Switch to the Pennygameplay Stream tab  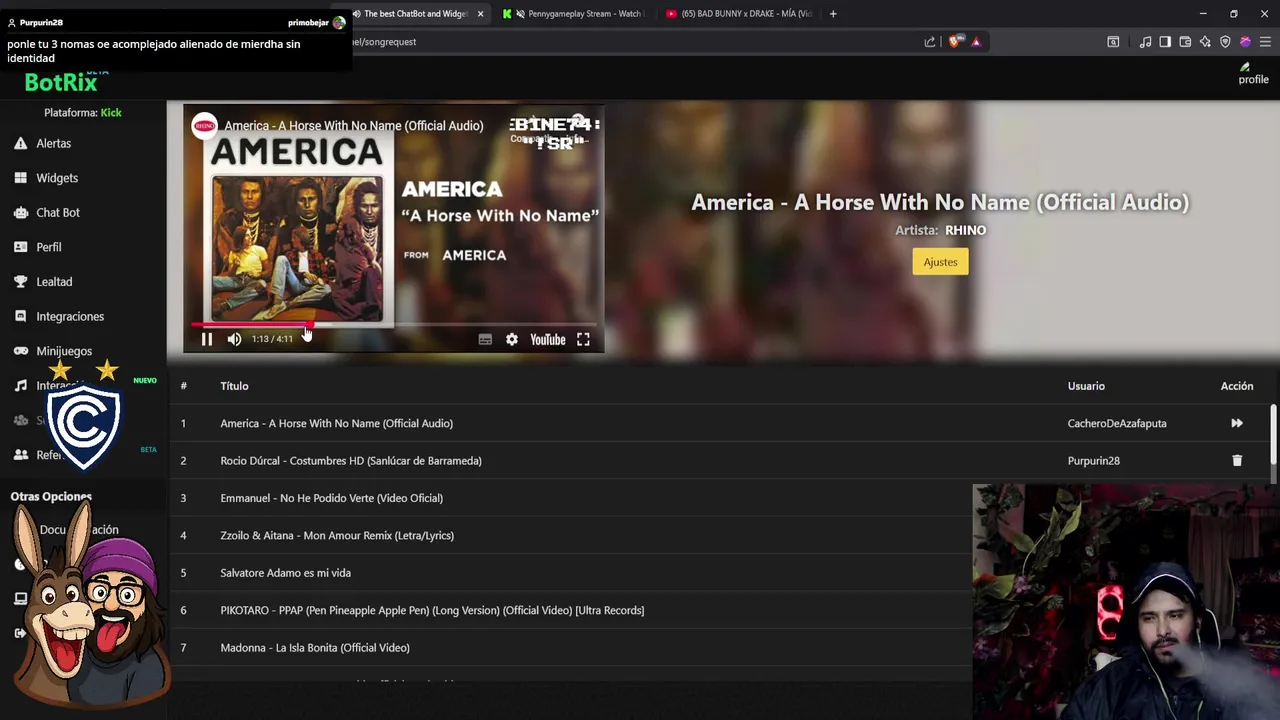click(x=575, y=14)
